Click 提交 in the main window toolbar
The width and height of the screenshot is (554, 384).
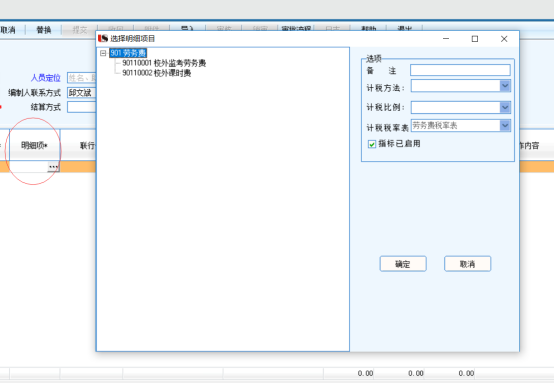(x=80, y=30)
